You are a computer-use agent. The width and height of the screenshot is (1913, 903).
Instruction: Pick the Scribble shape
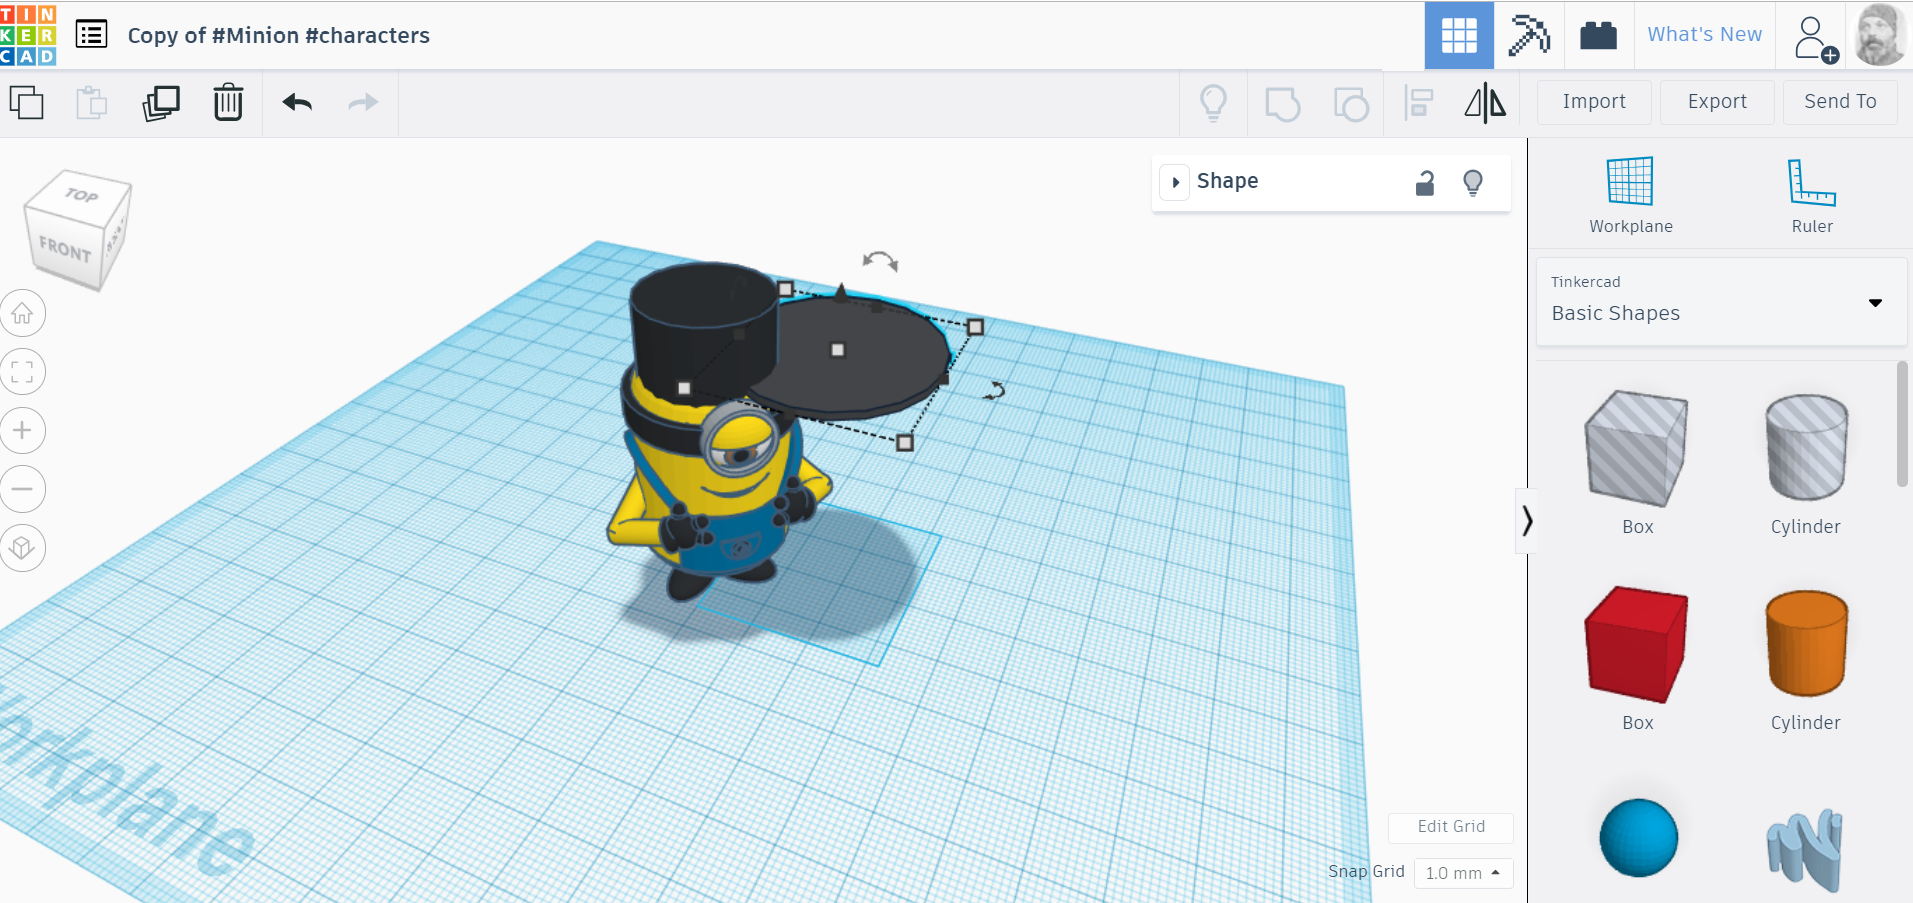click(x=1805, y=850)
